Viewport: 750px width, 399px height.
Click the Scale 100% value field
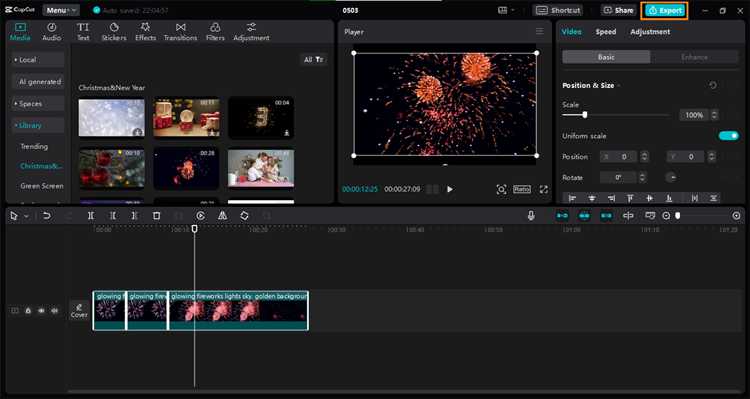[694, 115]
